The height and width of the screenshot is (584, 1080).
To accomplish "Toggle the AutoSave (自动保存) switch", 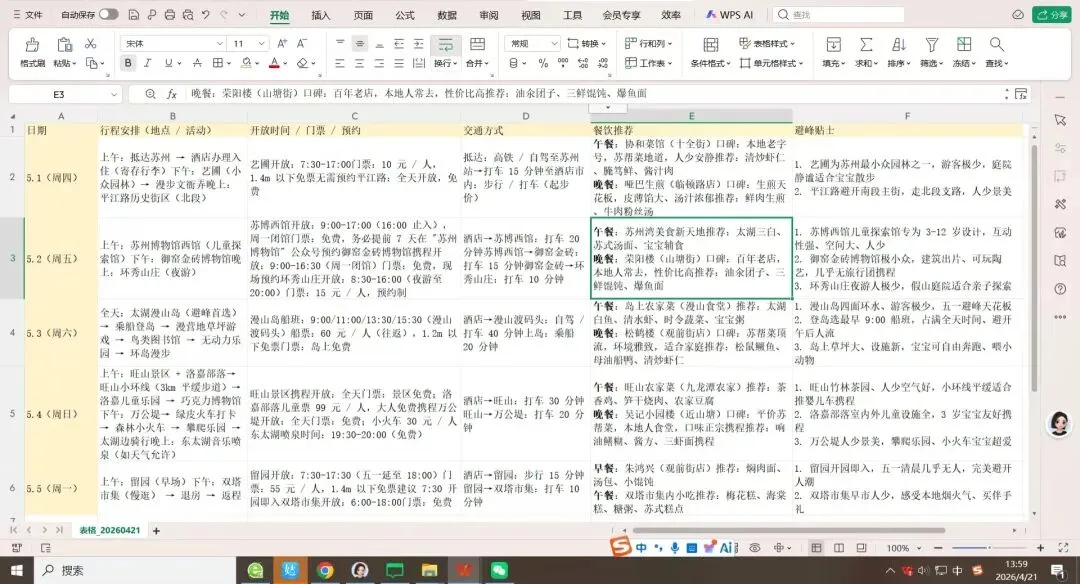I will click(x=108, y=14).
